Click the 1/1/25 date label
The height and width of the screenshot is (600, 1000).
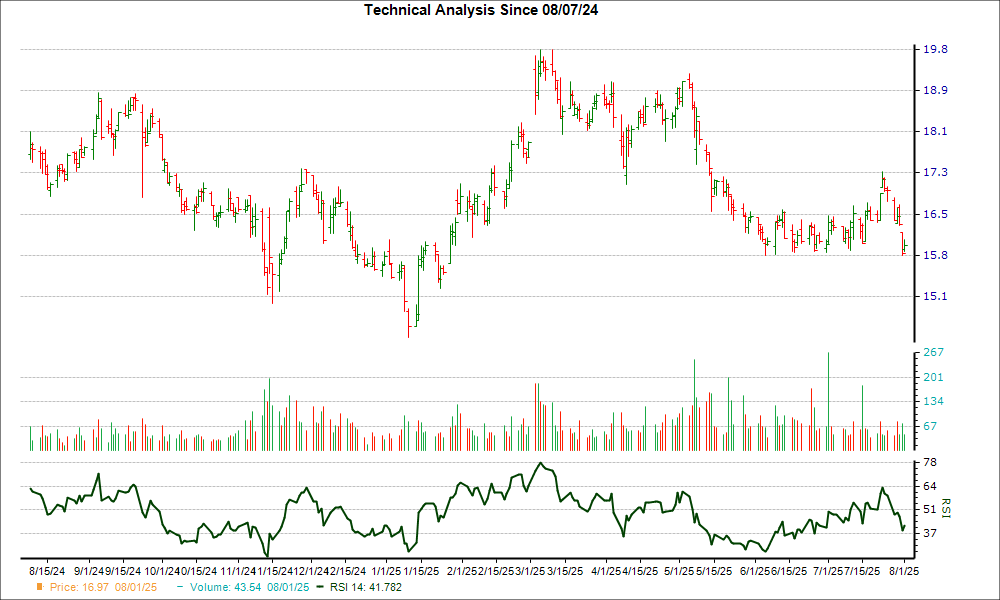coord(386,571)
